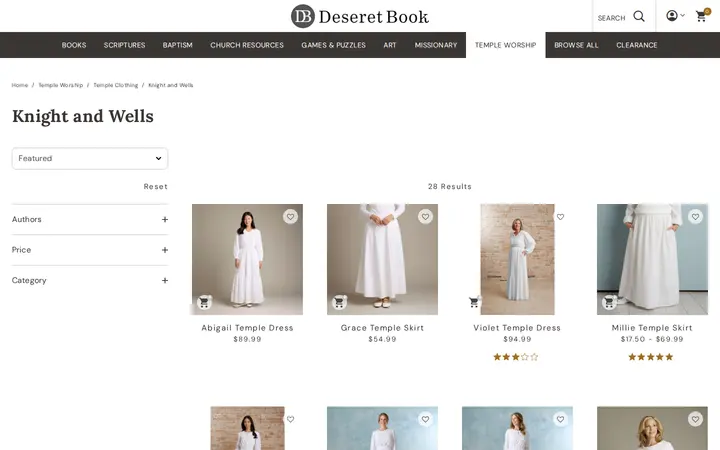
Task: Click Millie Temple Skirt five-star rating
Action: click(651, 357)
